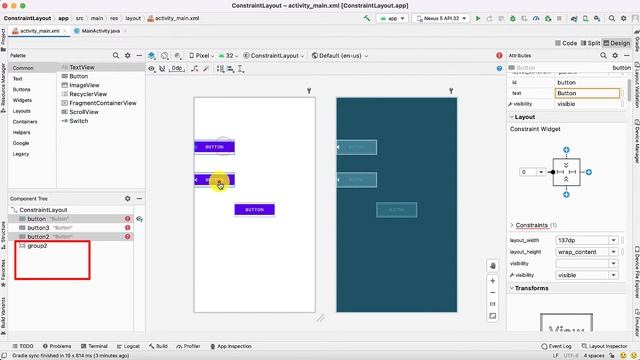640x360 pixels.
Task: Open the app run configuration dropdown
Action: tap(392, 18)
